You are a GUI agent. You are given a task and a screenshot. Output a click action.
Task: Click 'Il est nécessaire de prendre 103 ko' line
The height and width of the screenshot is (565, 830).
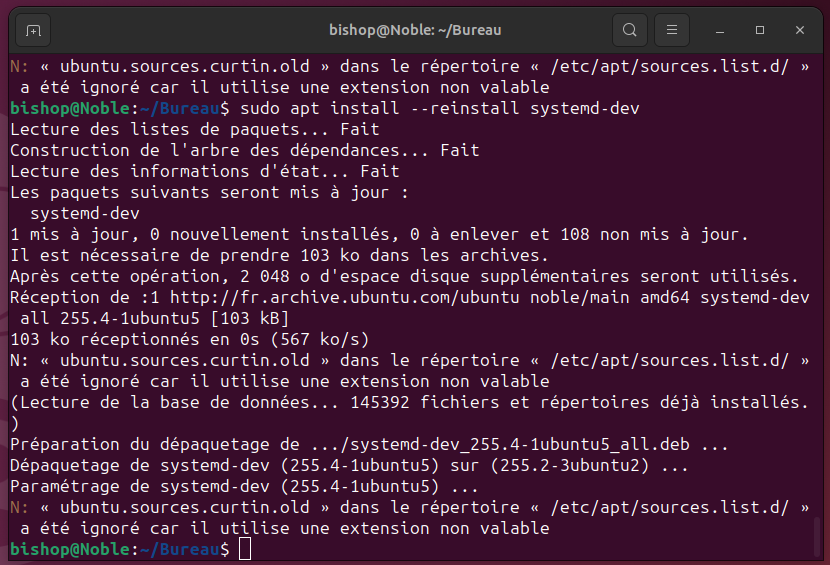click(x=279, y=256)
